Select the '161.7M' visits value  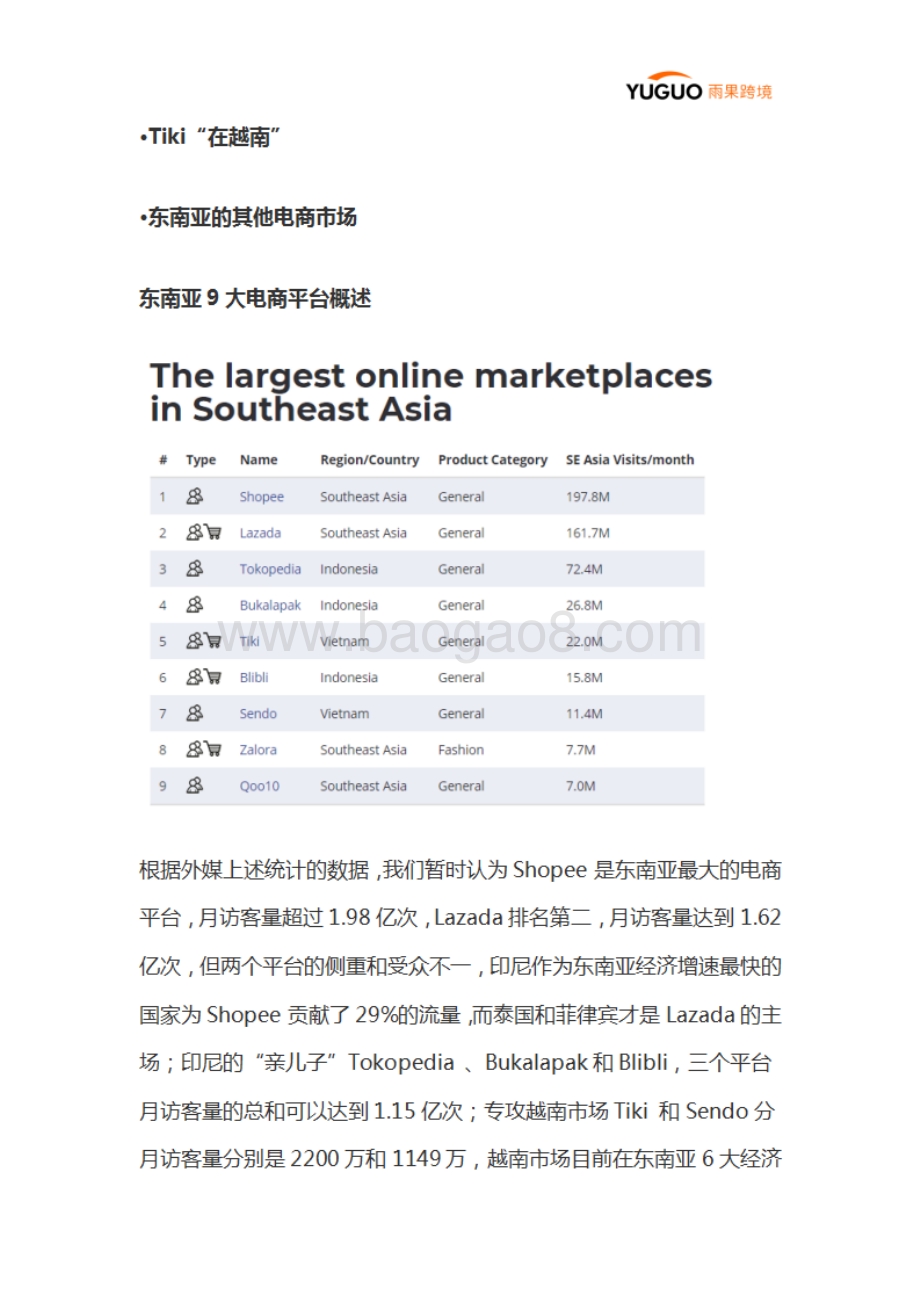click(588, 533)
